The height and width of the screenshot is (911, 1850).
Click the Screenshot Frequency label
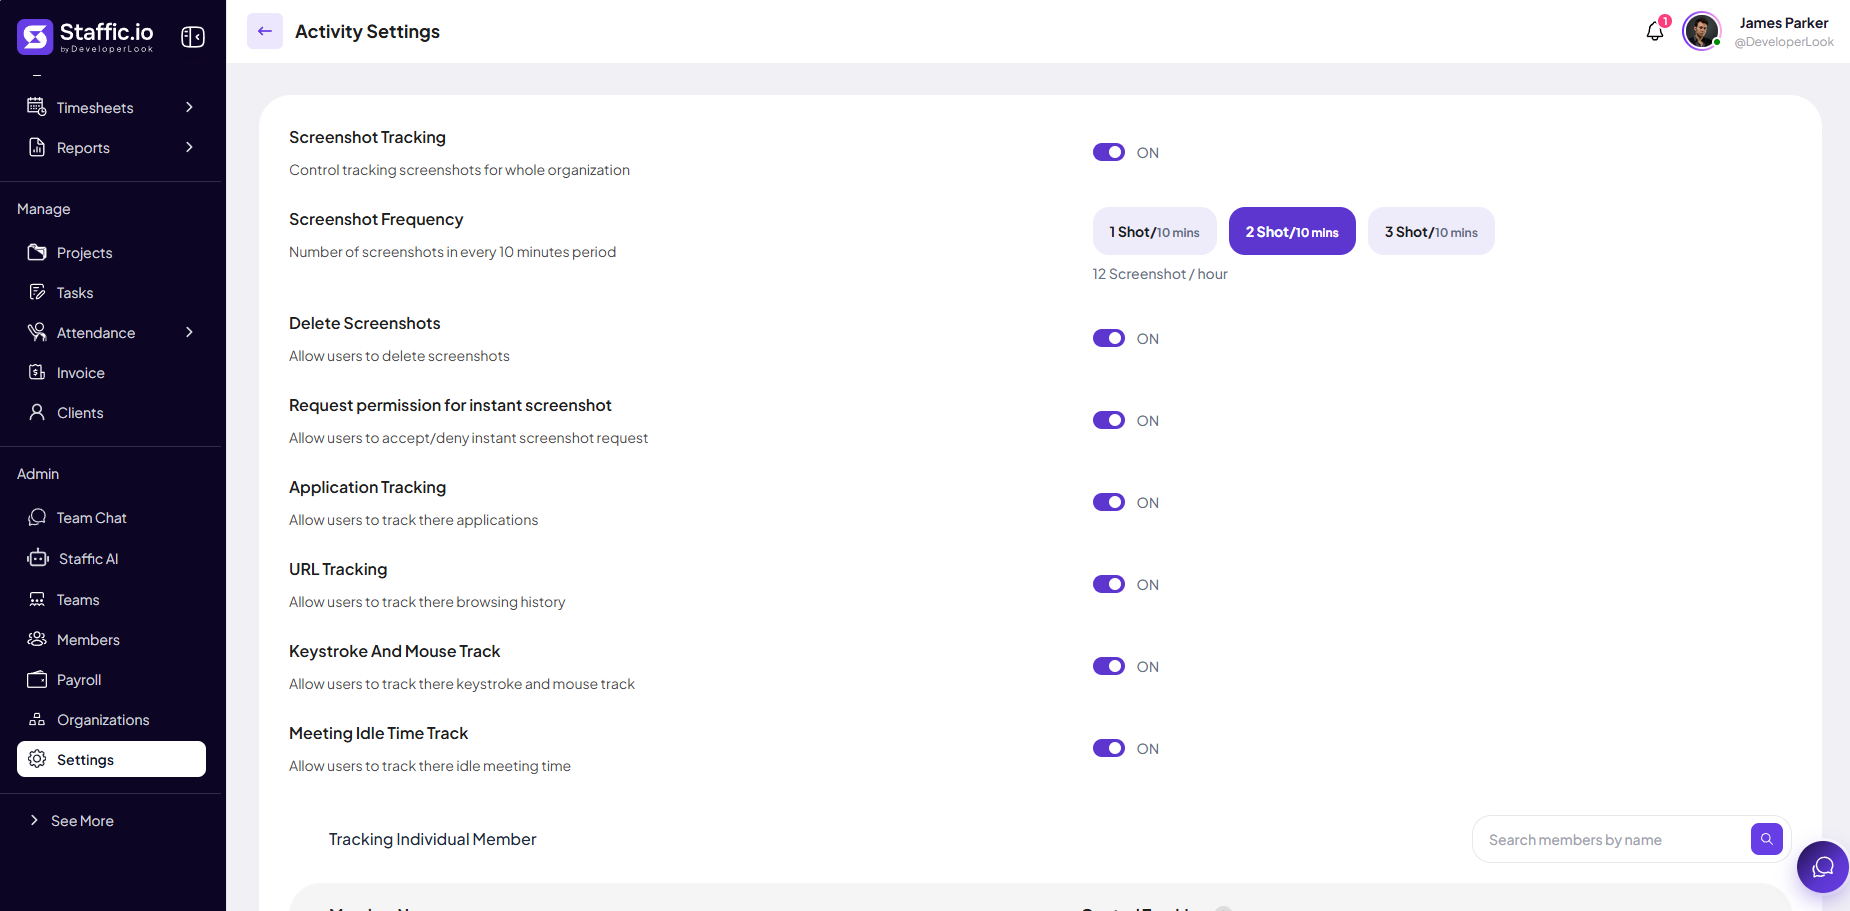tap(376, 219)
